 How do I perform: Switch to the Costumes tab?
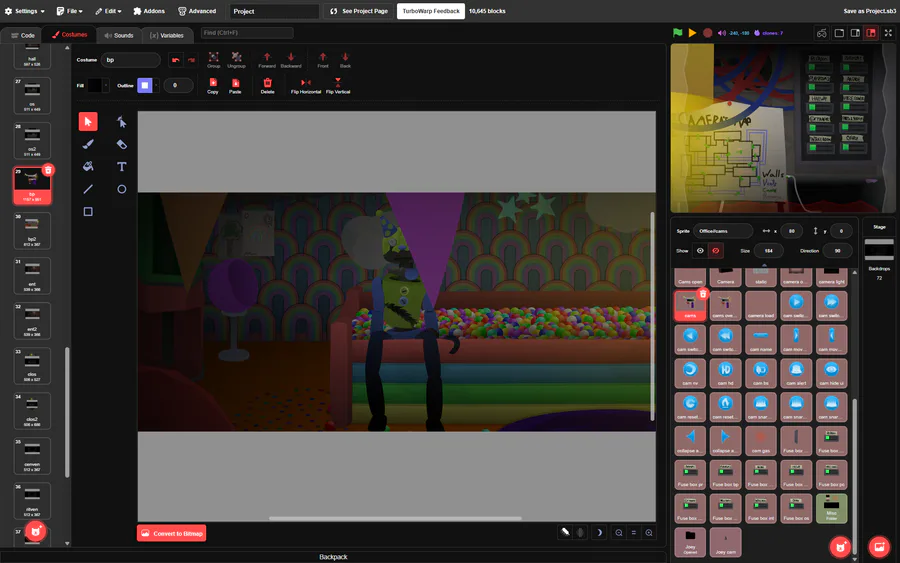[x=69, y=35]
